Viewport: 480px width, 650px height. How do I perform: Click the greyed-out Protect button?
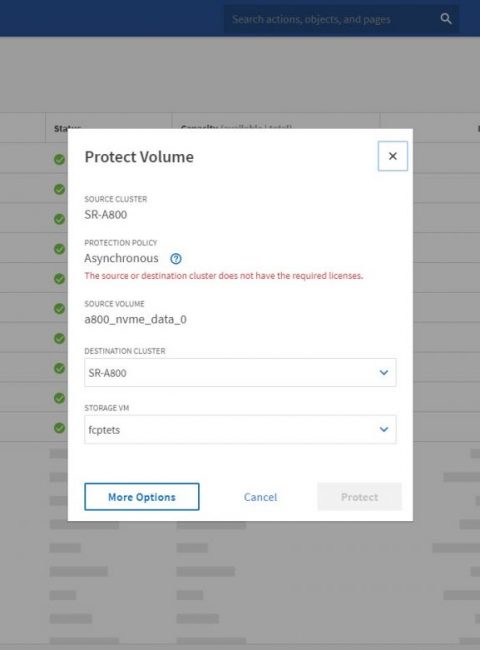359,497
